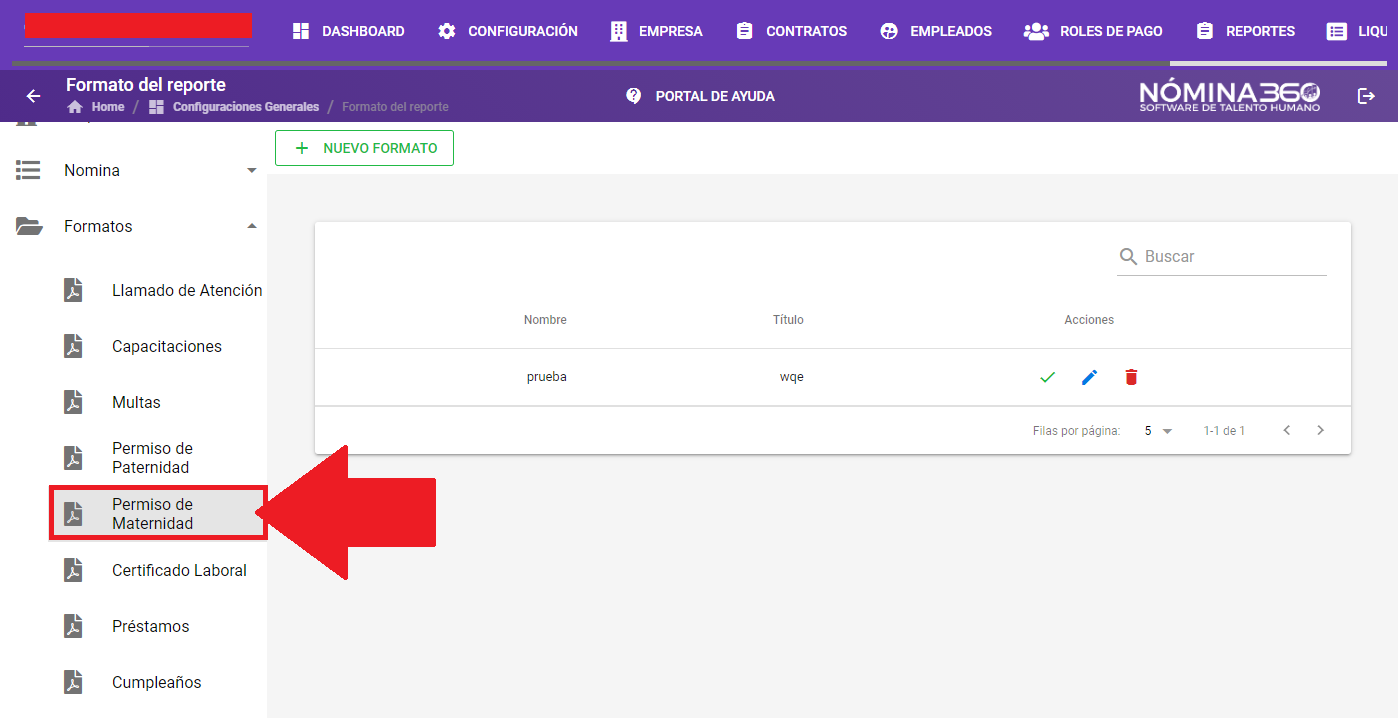
Task: Open the DASHBOARD menu
Action: [348, 31]
